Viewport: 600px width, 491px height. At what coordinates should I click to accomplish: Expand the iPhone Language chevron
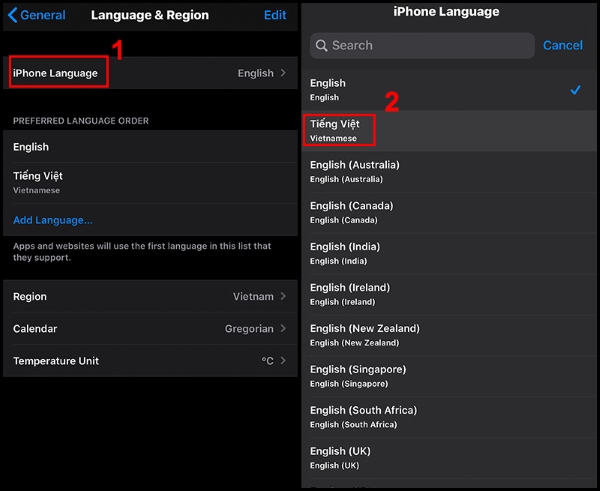283,73
